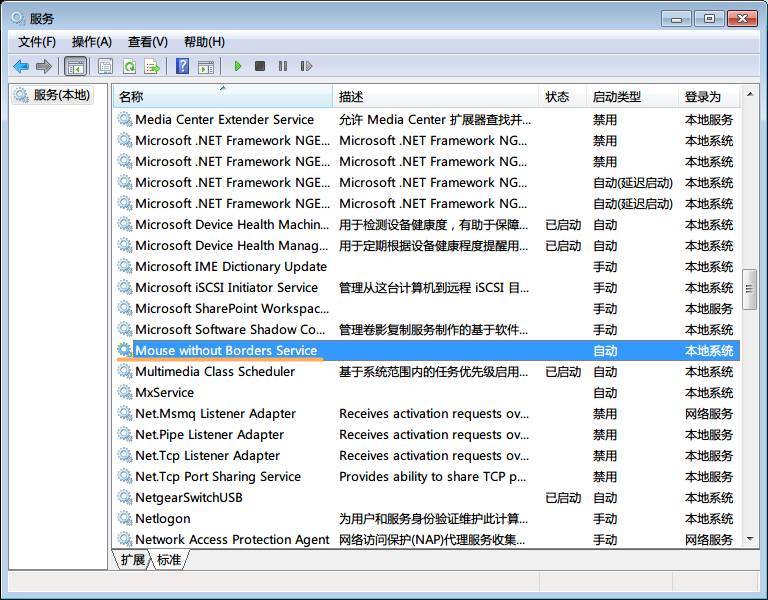This screenshot has height=600, width=768.
Task: Click 已启动 status of Multimedia Class Scheduler
Action: coord(563,372)
